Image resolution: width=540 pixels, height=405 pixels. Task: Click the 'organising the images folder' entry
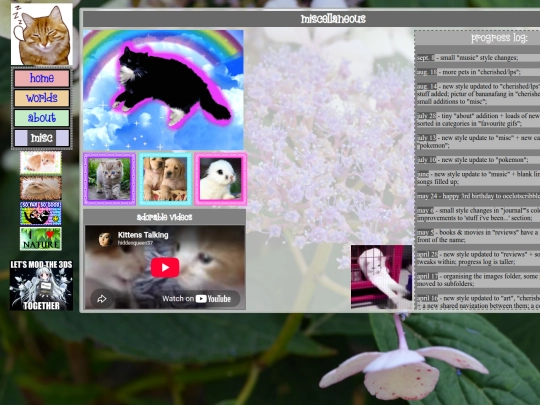point(478,280)
